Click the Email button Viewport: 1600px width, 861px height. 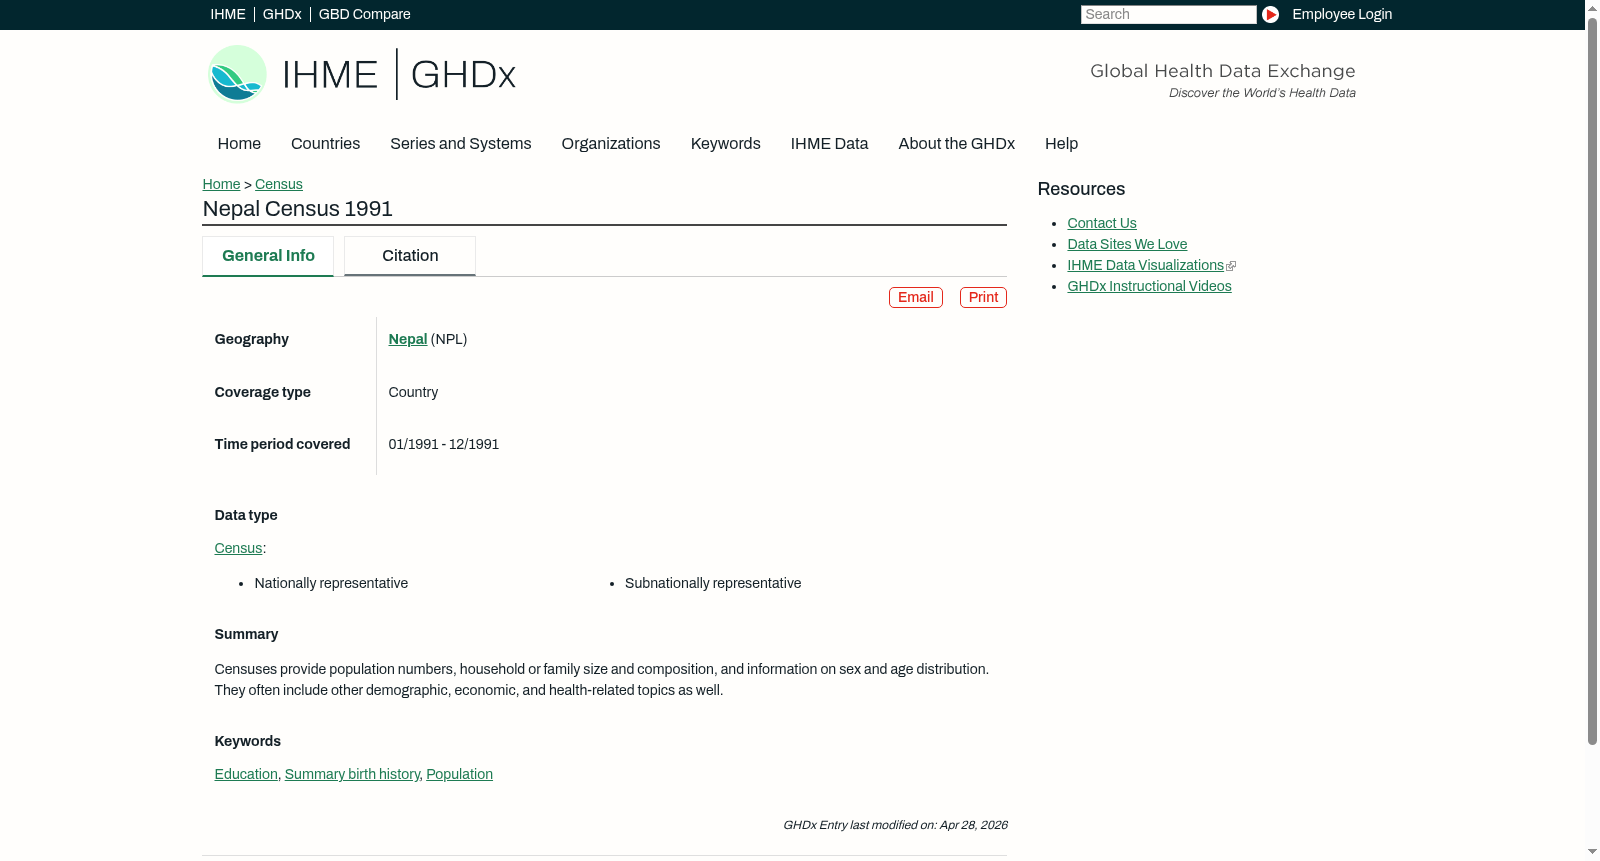(x=916, y=297)
